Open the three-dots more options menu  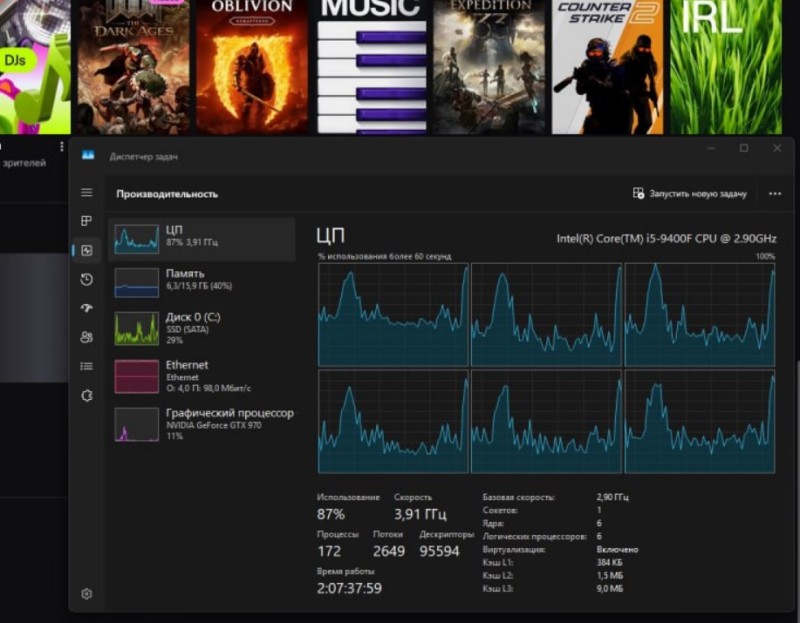point(775,194)
